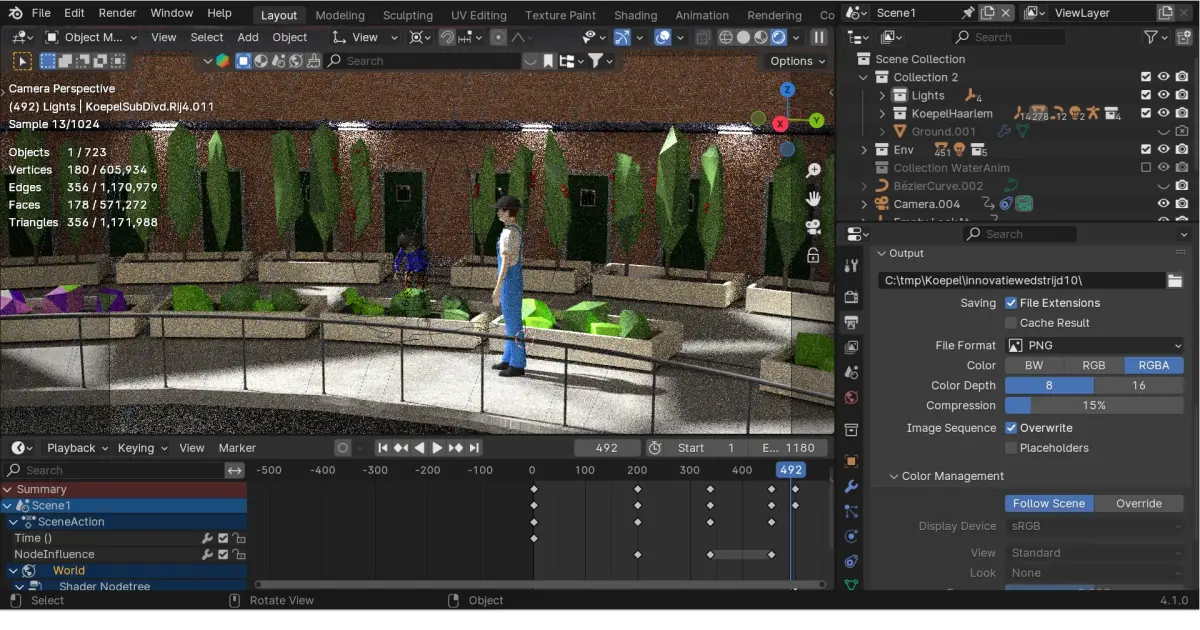
Task: Click the play animation button
Action: [437, 448]
